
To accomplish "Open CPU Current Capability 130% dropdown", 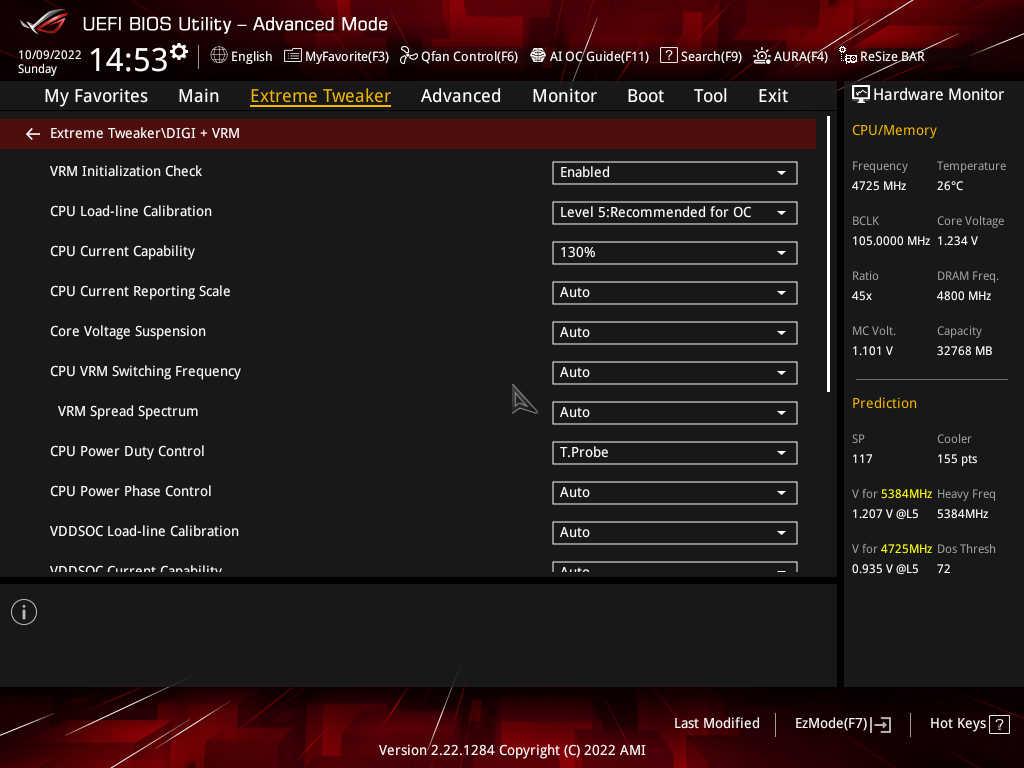I will (675, 253).
